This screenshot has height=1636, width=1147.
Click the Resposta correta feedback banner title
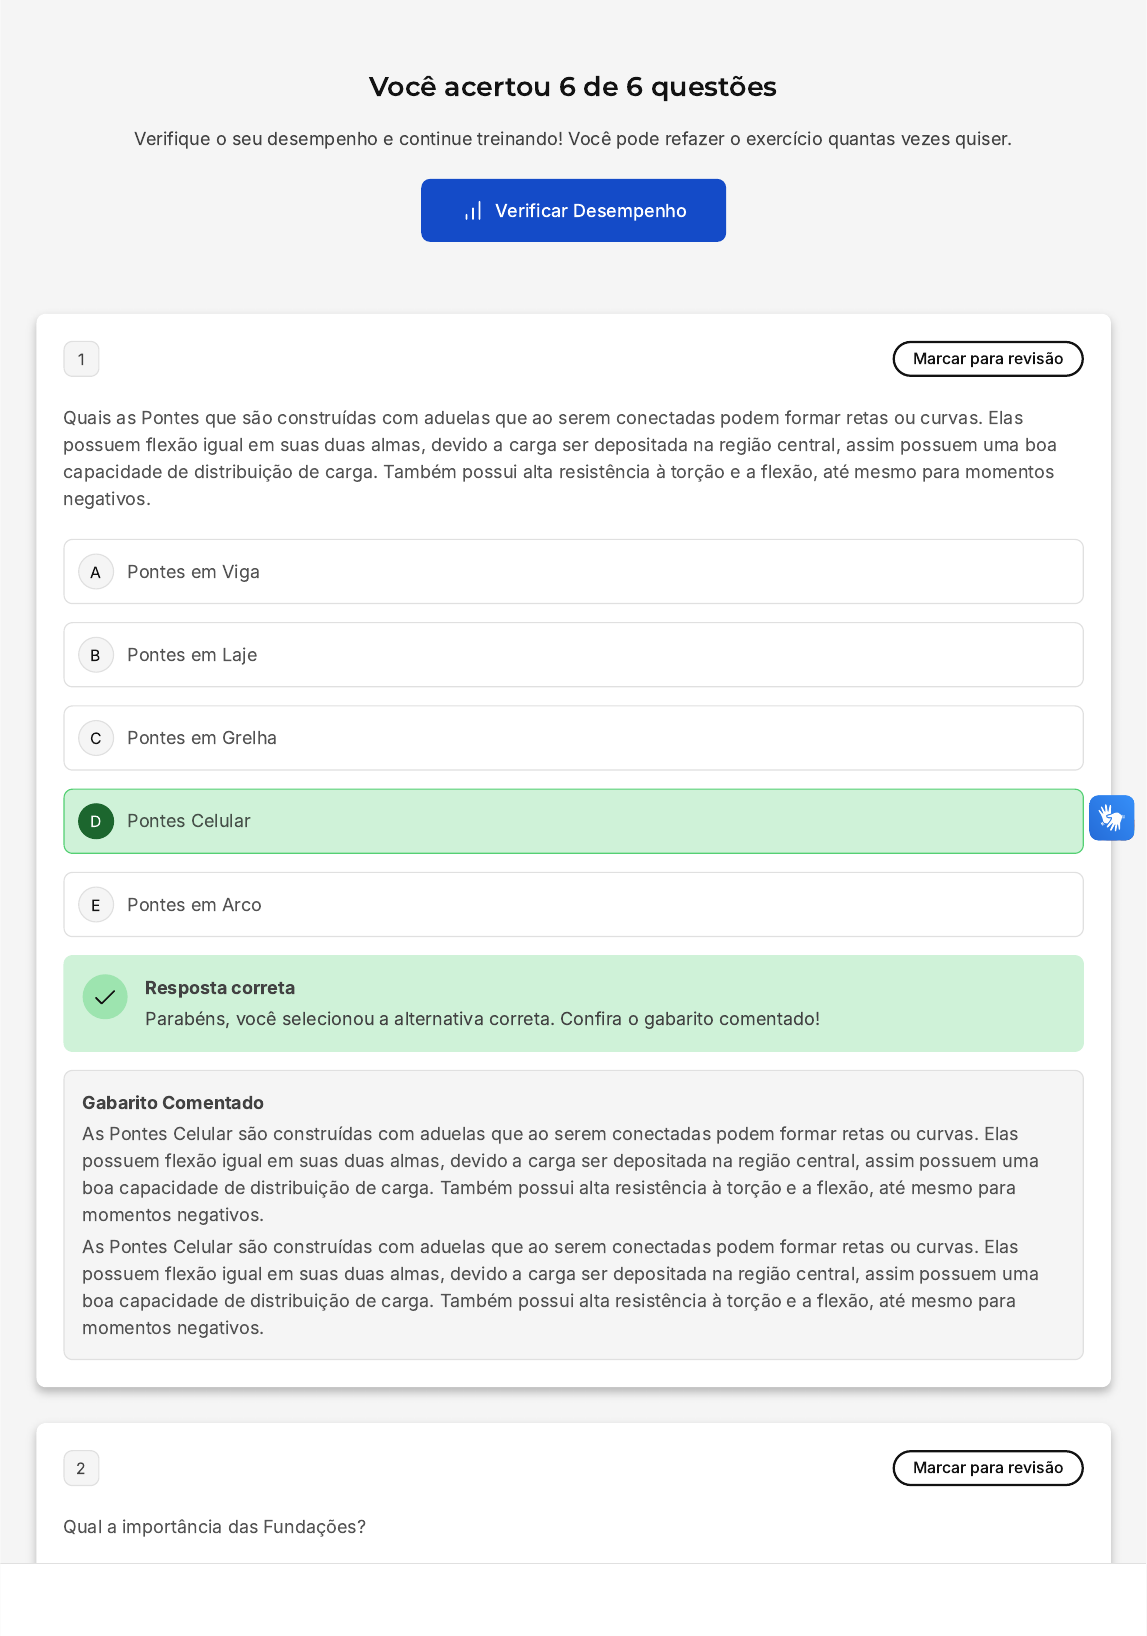point(220,988)
